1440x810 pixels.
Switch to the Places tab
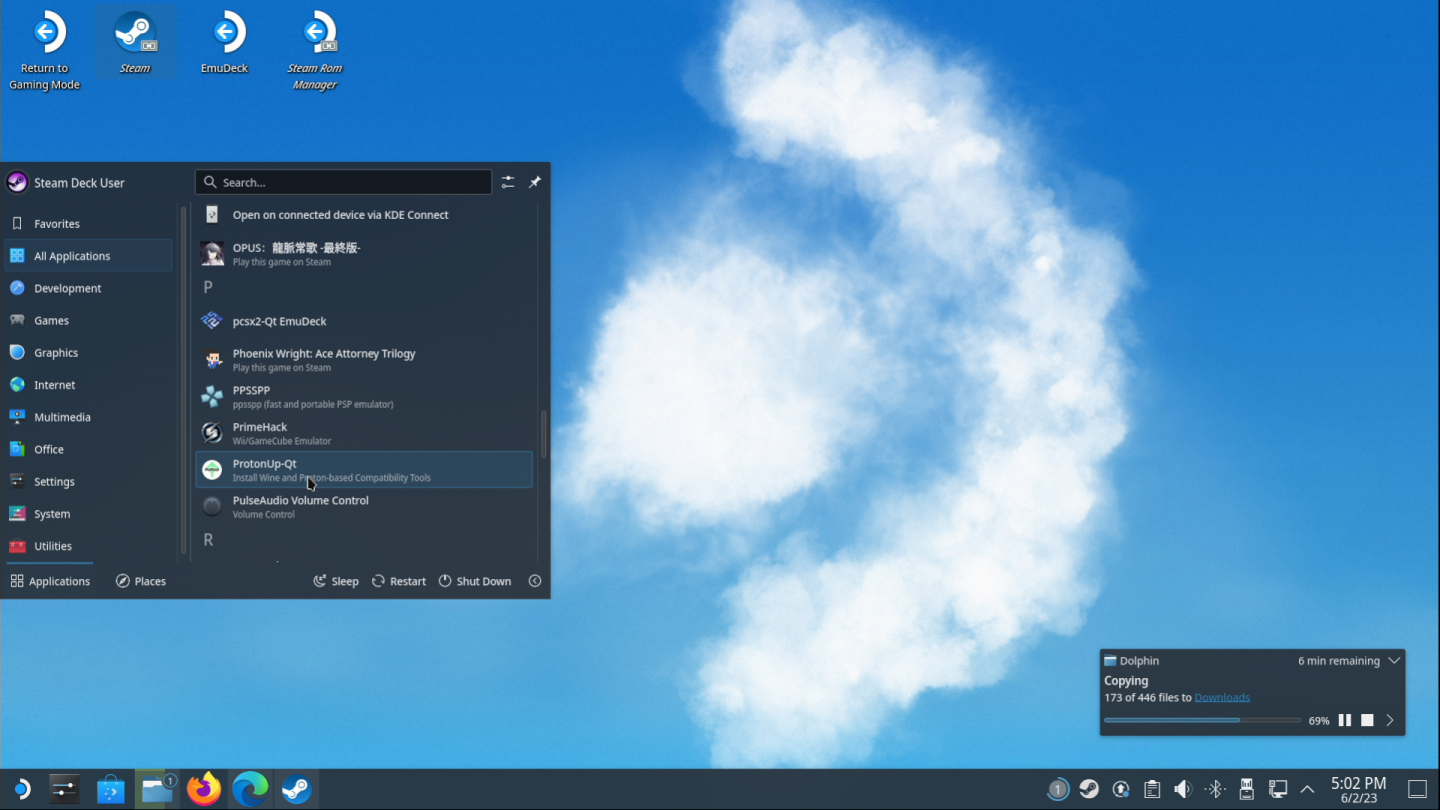pos(141,581)
